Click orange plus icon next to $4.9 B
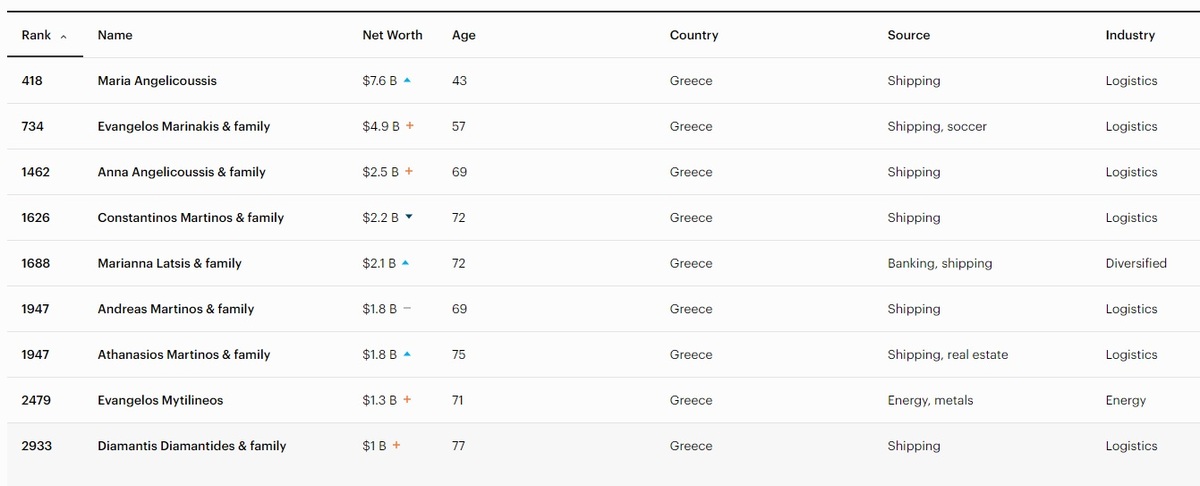The height and width of the screenshot is (486, 1200). pyautogui.click(x=409, y=126)
